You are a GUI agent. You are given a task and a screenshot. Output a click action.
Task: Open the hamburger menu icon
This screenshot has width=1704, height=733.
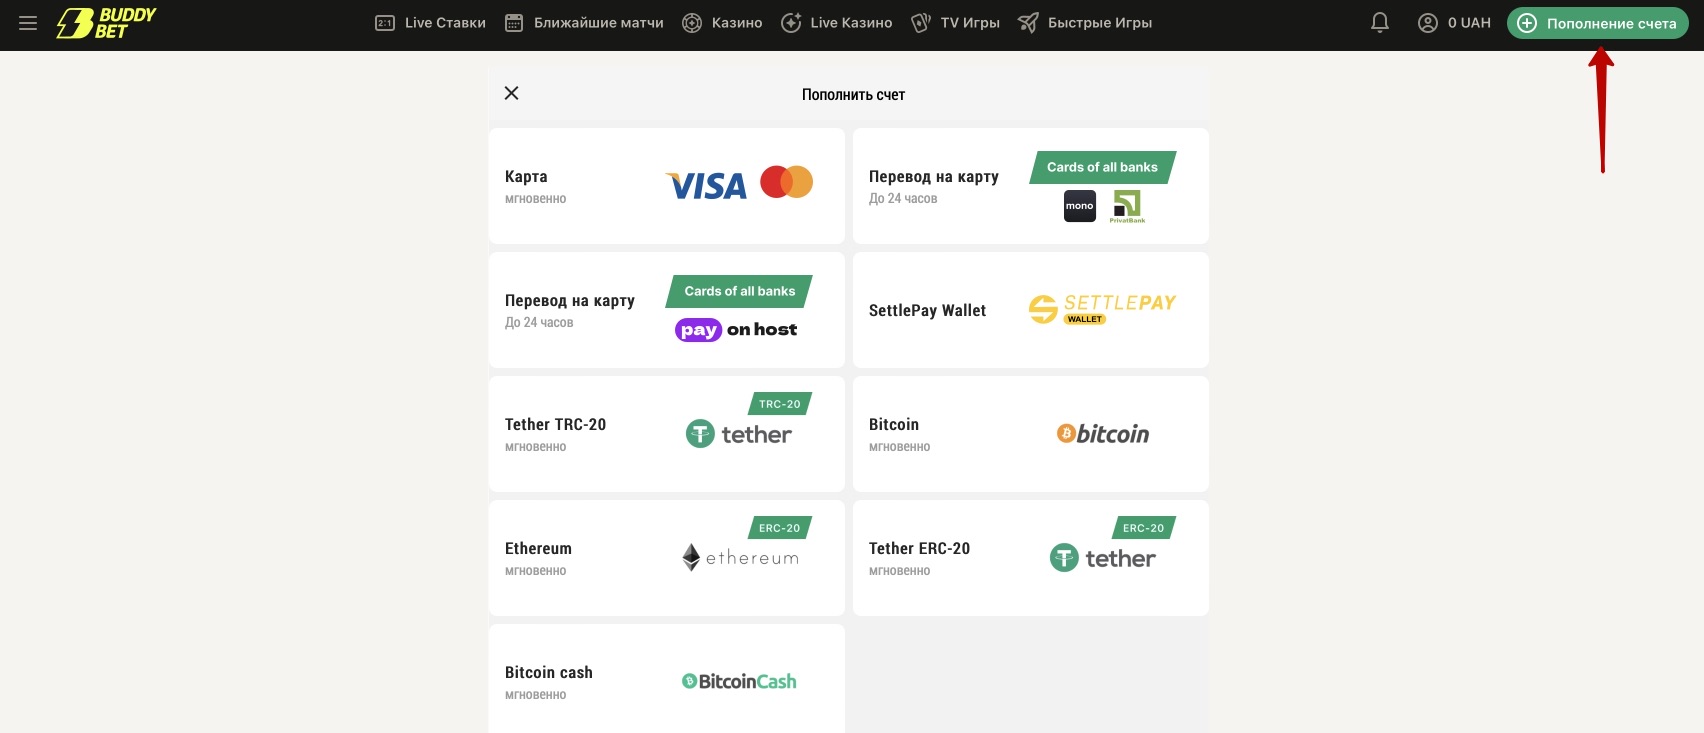28,23
